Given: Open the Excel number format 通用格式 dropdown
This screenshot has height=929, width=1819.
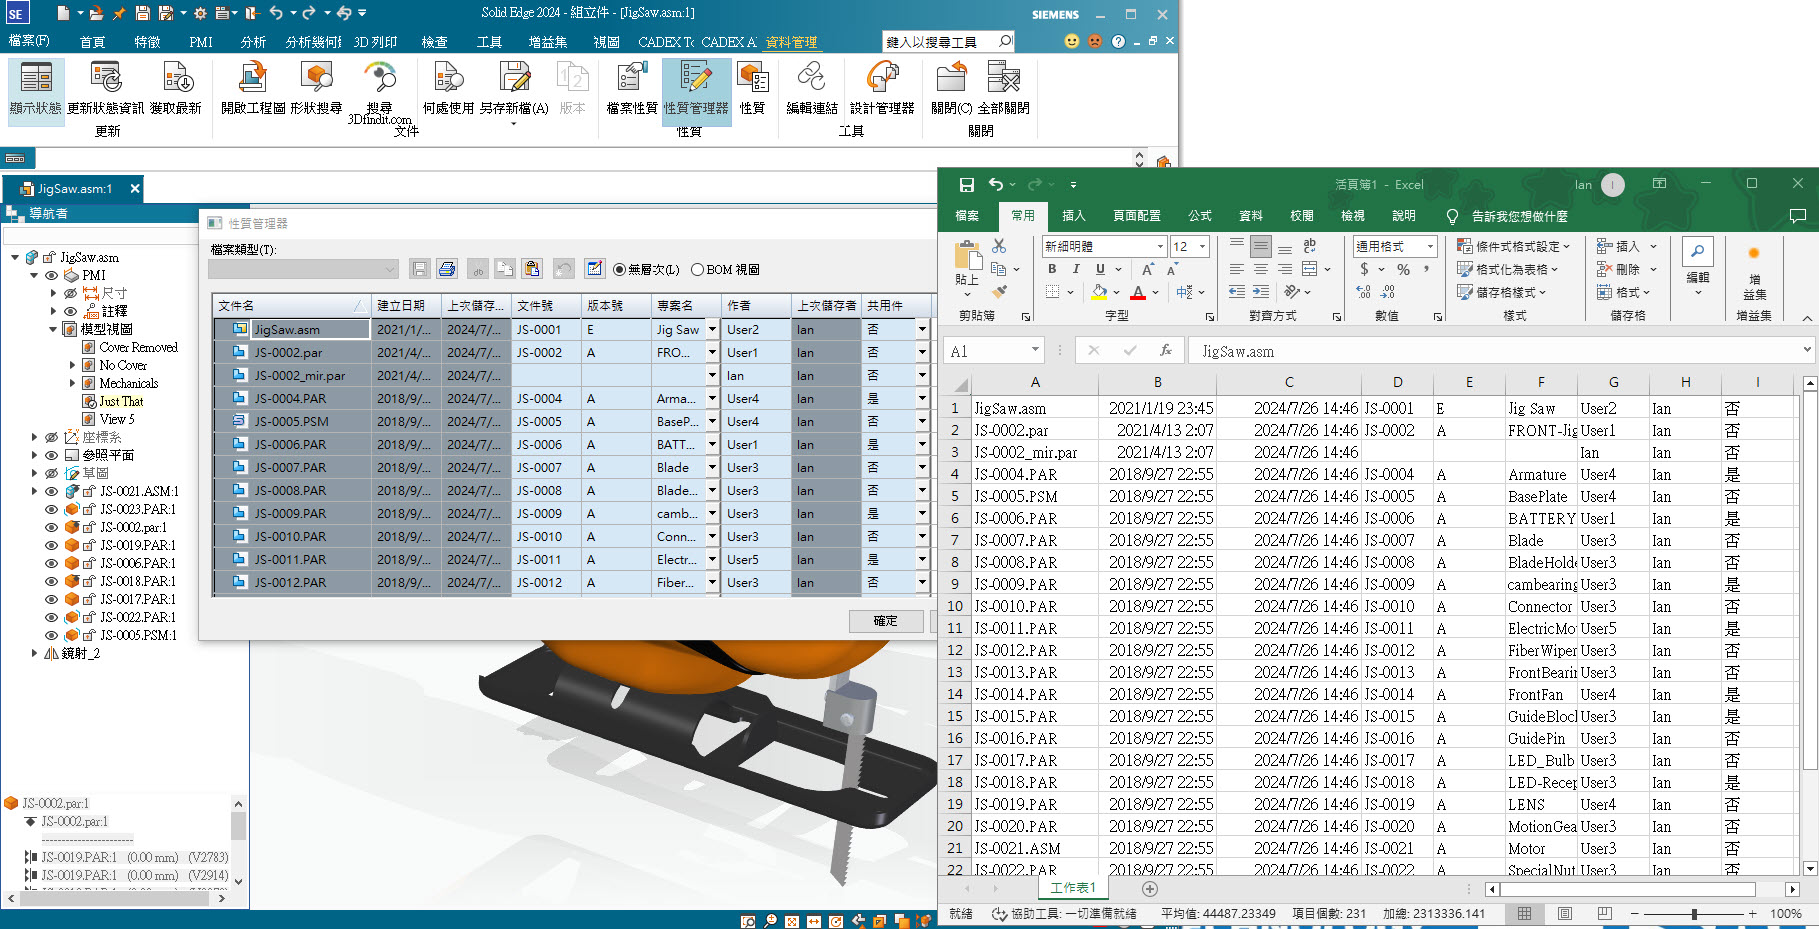Looking at the screenshot, I should [x=1430, y=246].
